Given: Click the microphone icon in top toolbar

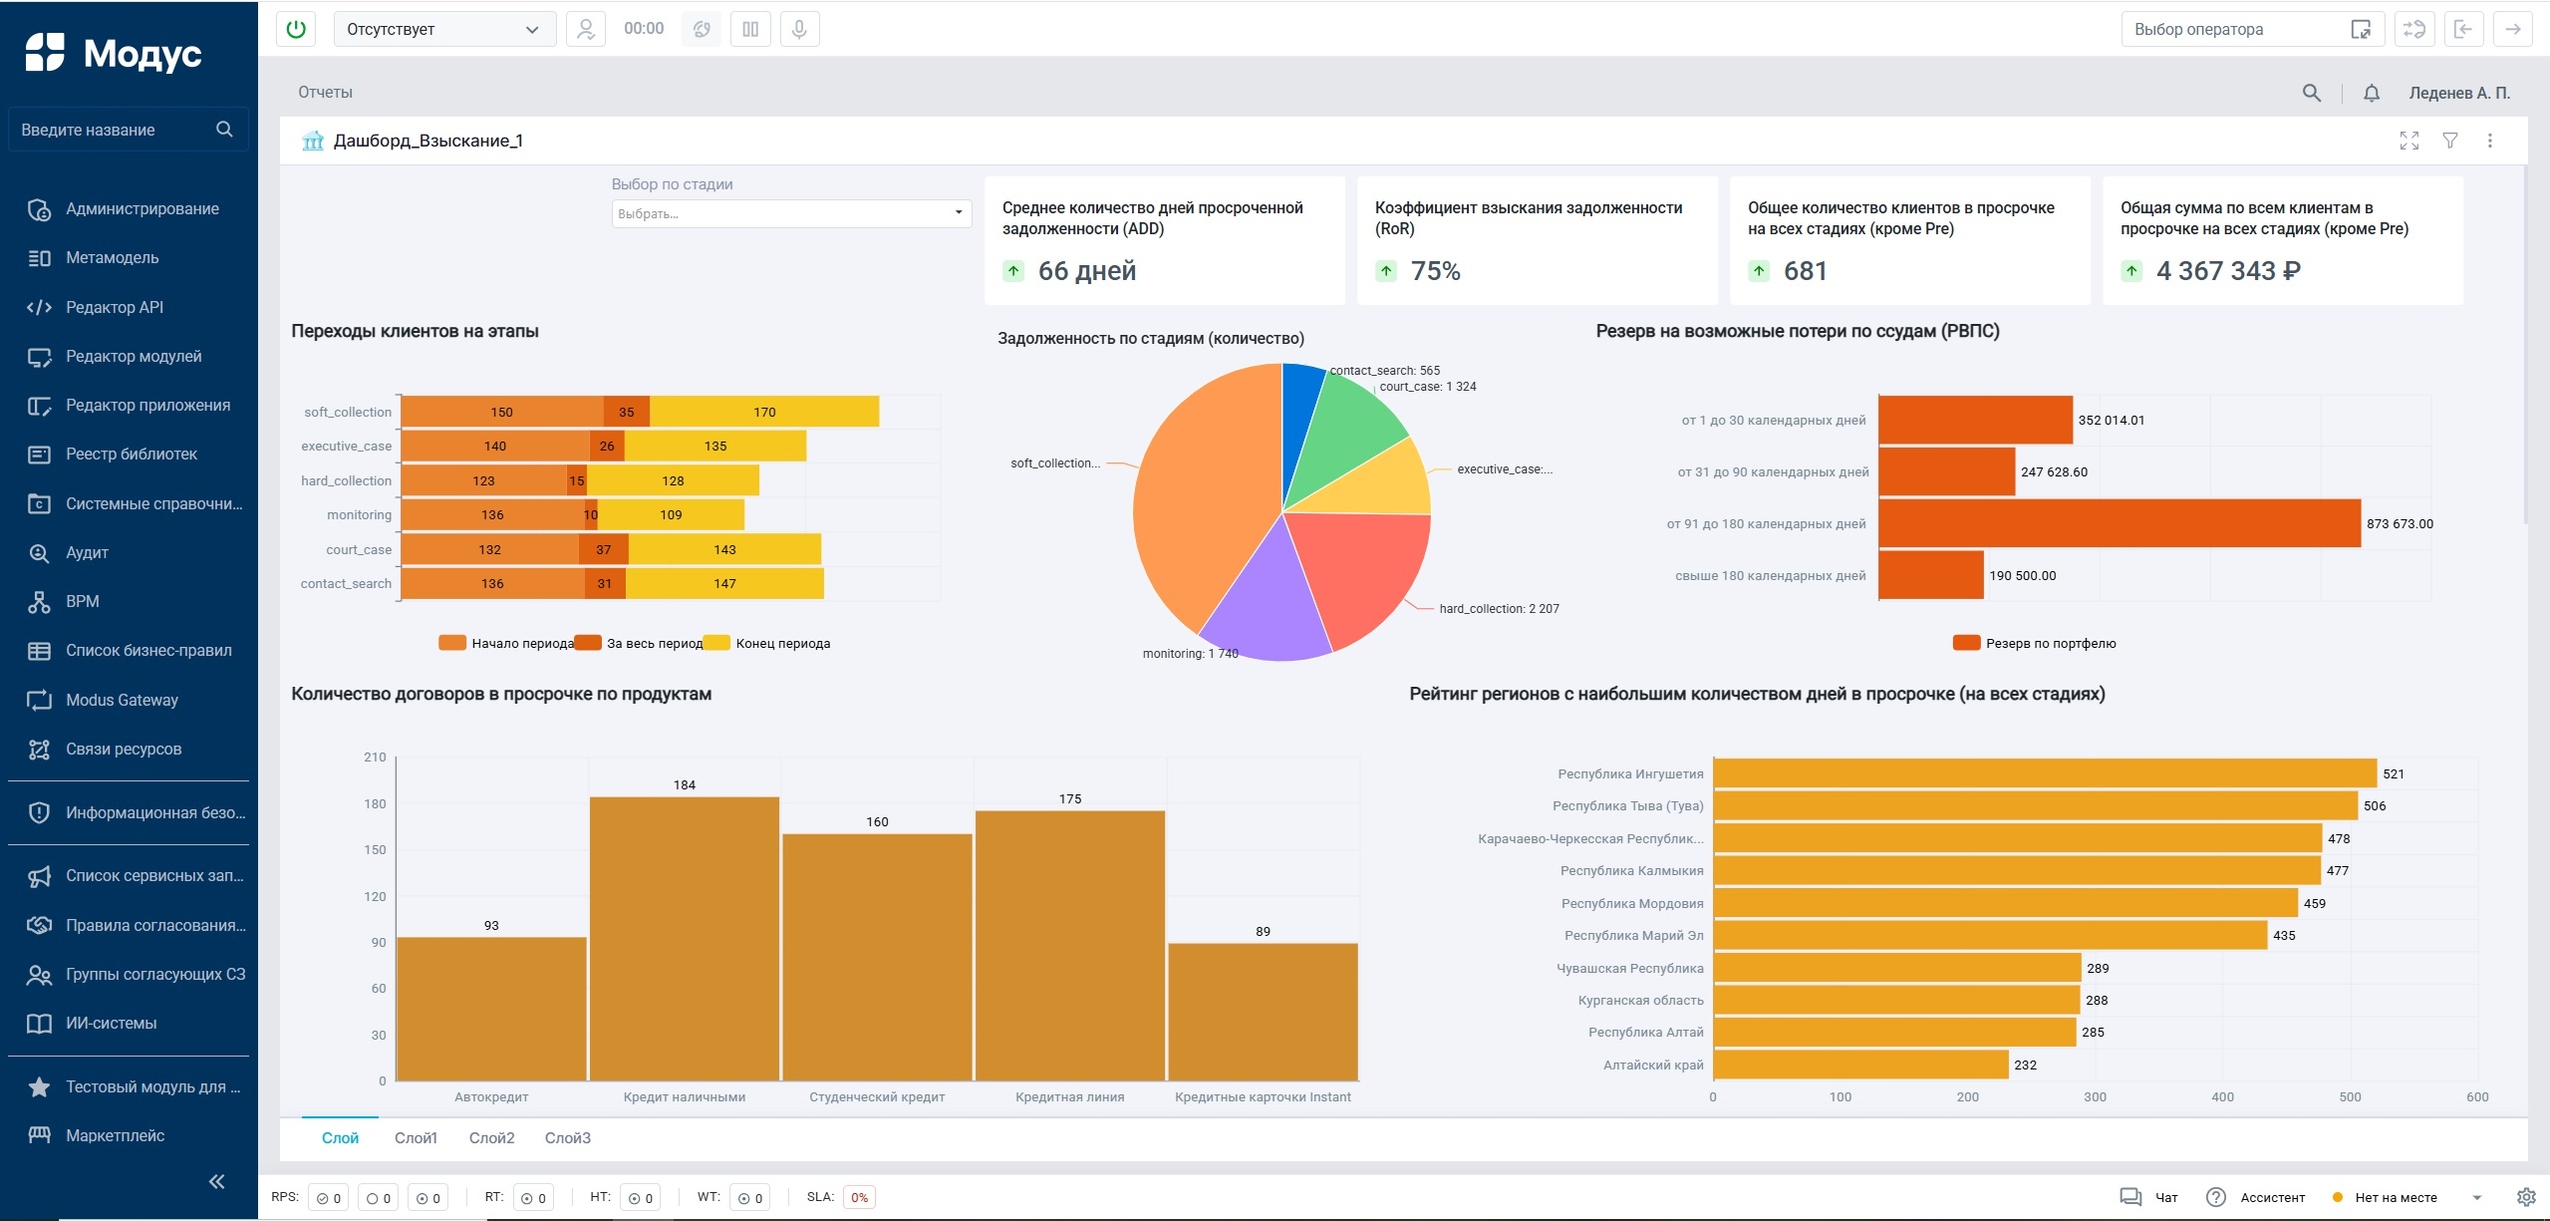Looking at the screenshot, I should point(799,29).
